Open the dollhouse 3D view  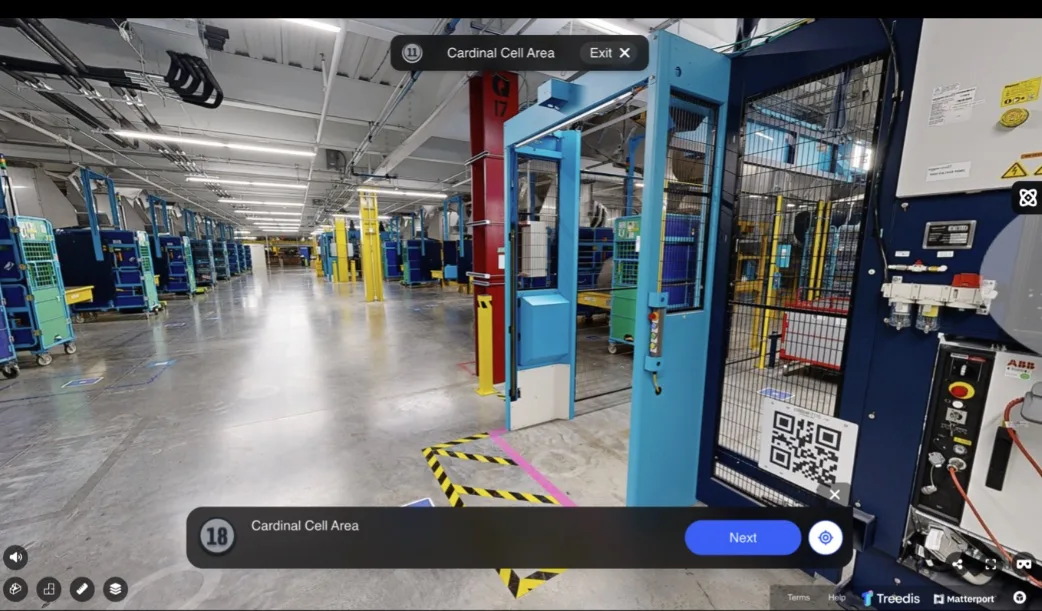[x=15, y=589]
